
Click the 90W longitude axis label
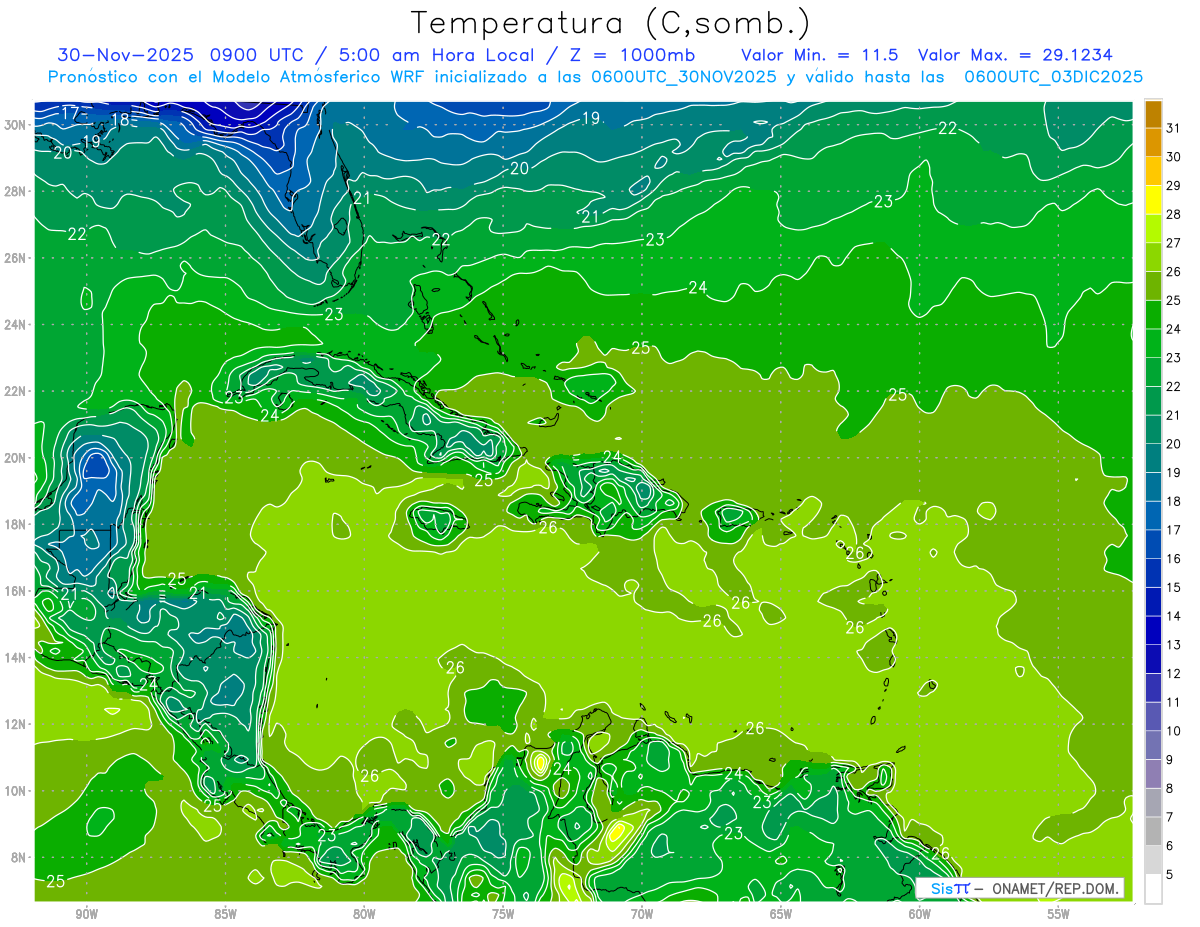(x=86, y=914)
